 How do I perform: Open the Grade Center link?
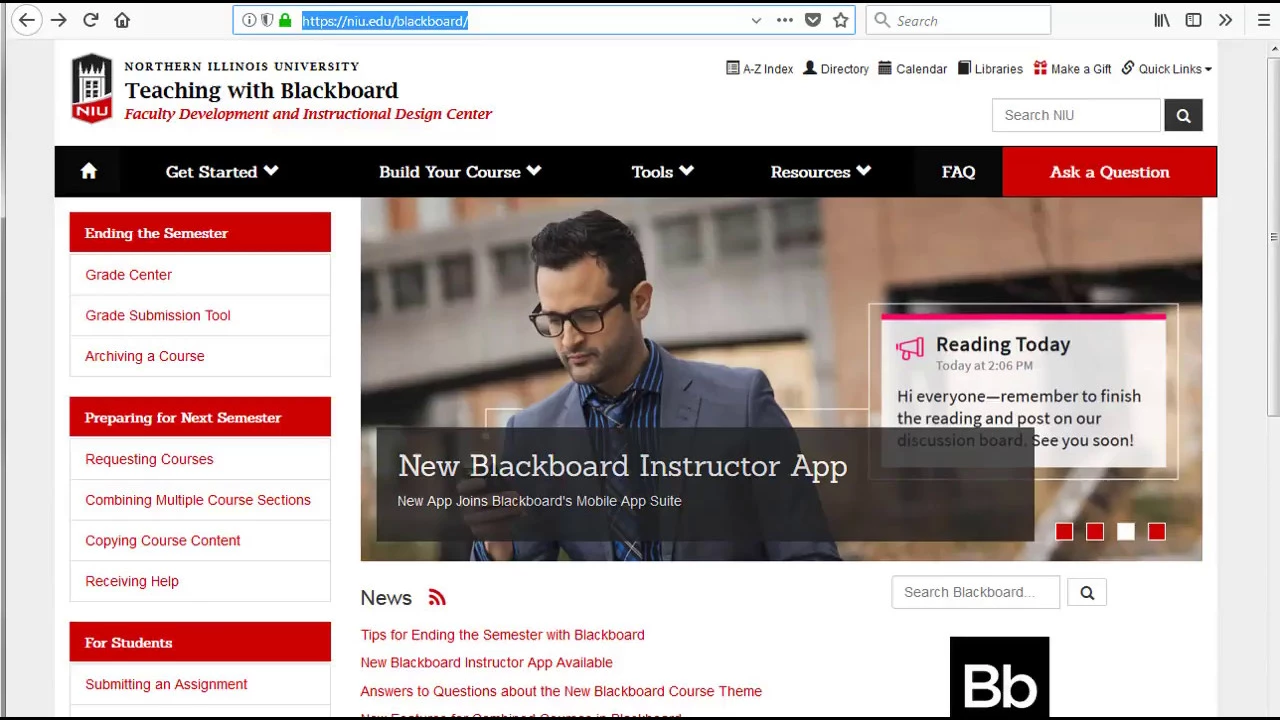click(x=128, y=275)
